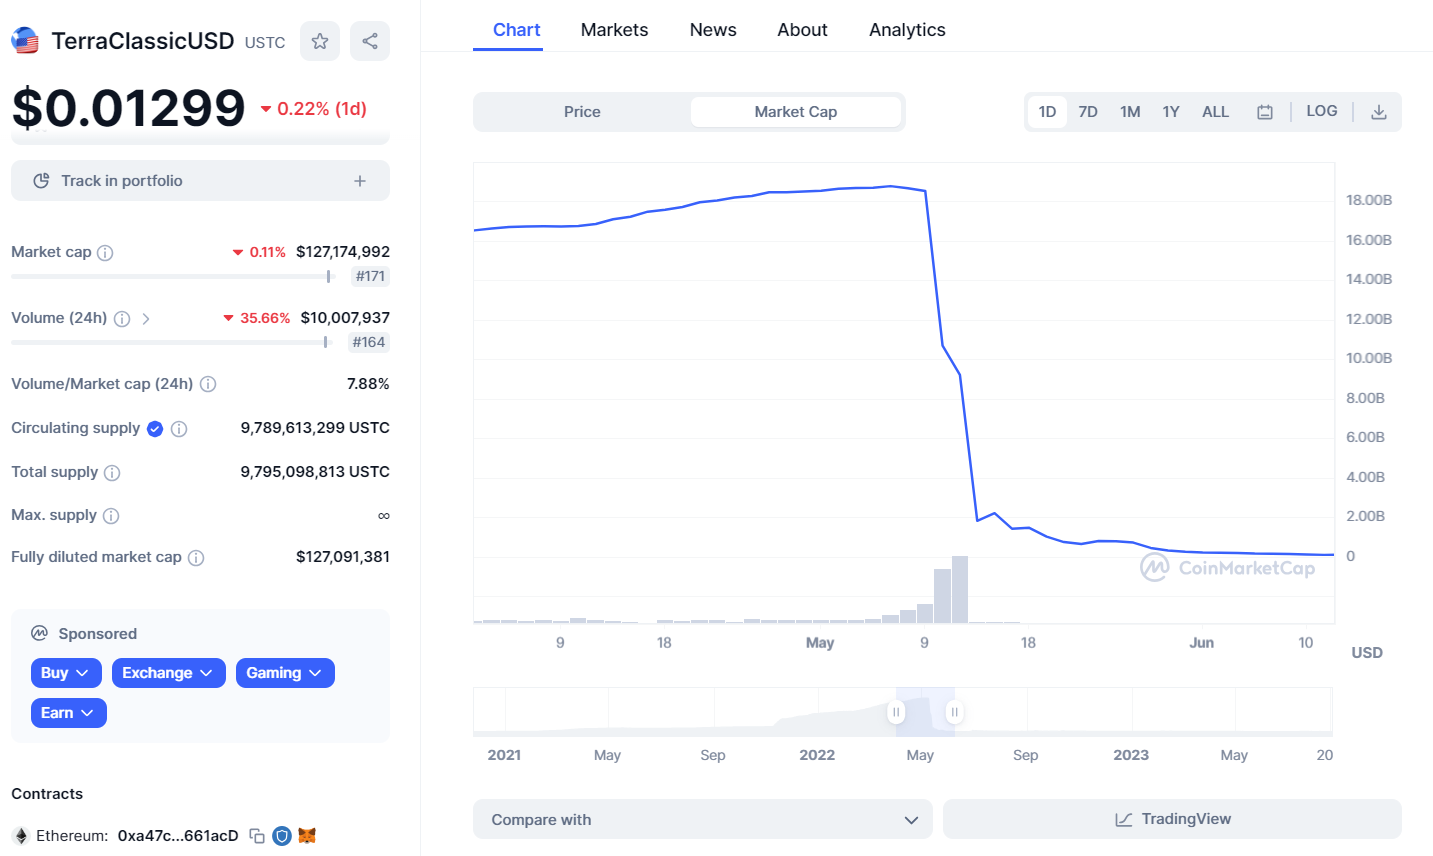Add TerraClassicUSD to watchlist with star icon

click(x=320, y=41)
